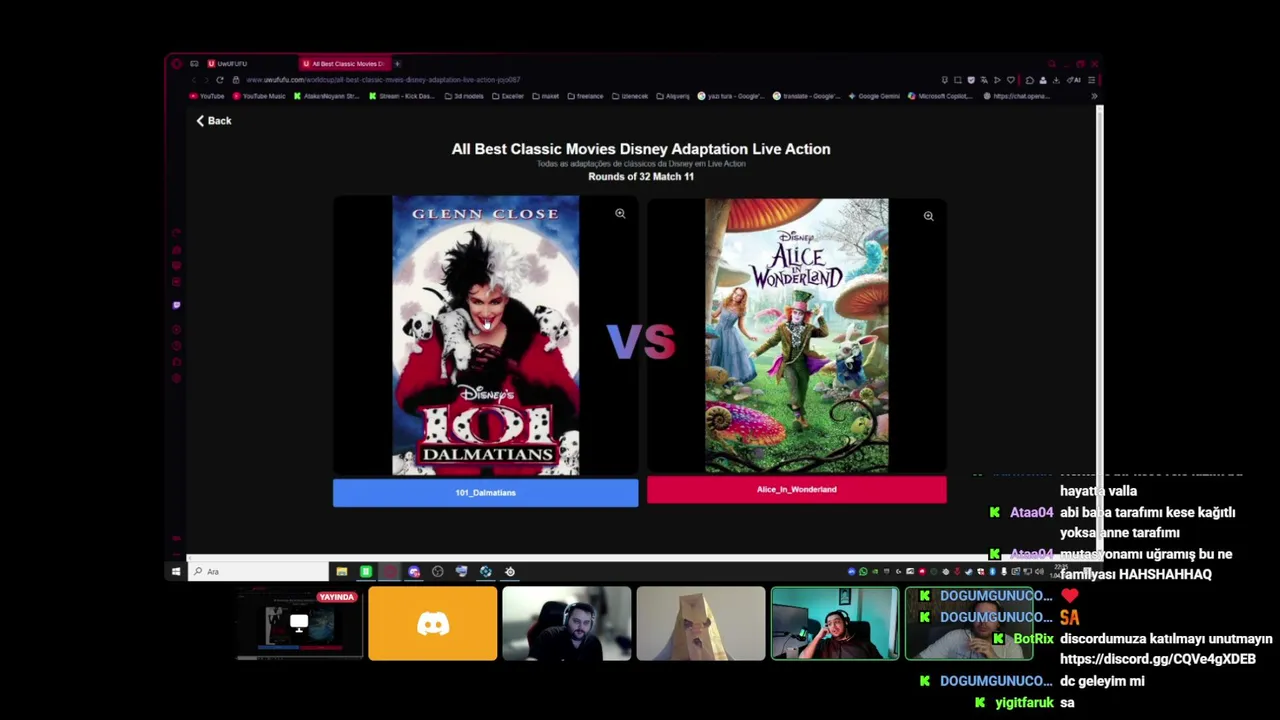This screenshot has width=1280, height=720.
Task: Open the discord.gg/CQVe4gXDEB chat link
Action: point(1158,660)
